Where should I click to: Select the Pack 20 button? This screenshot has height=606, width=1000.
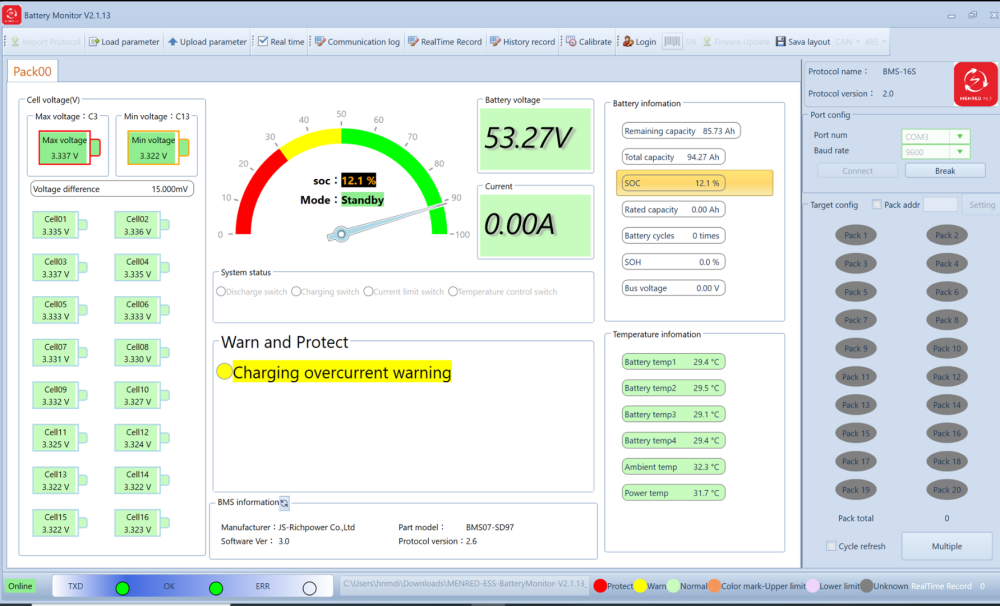(x=947, y=490)
